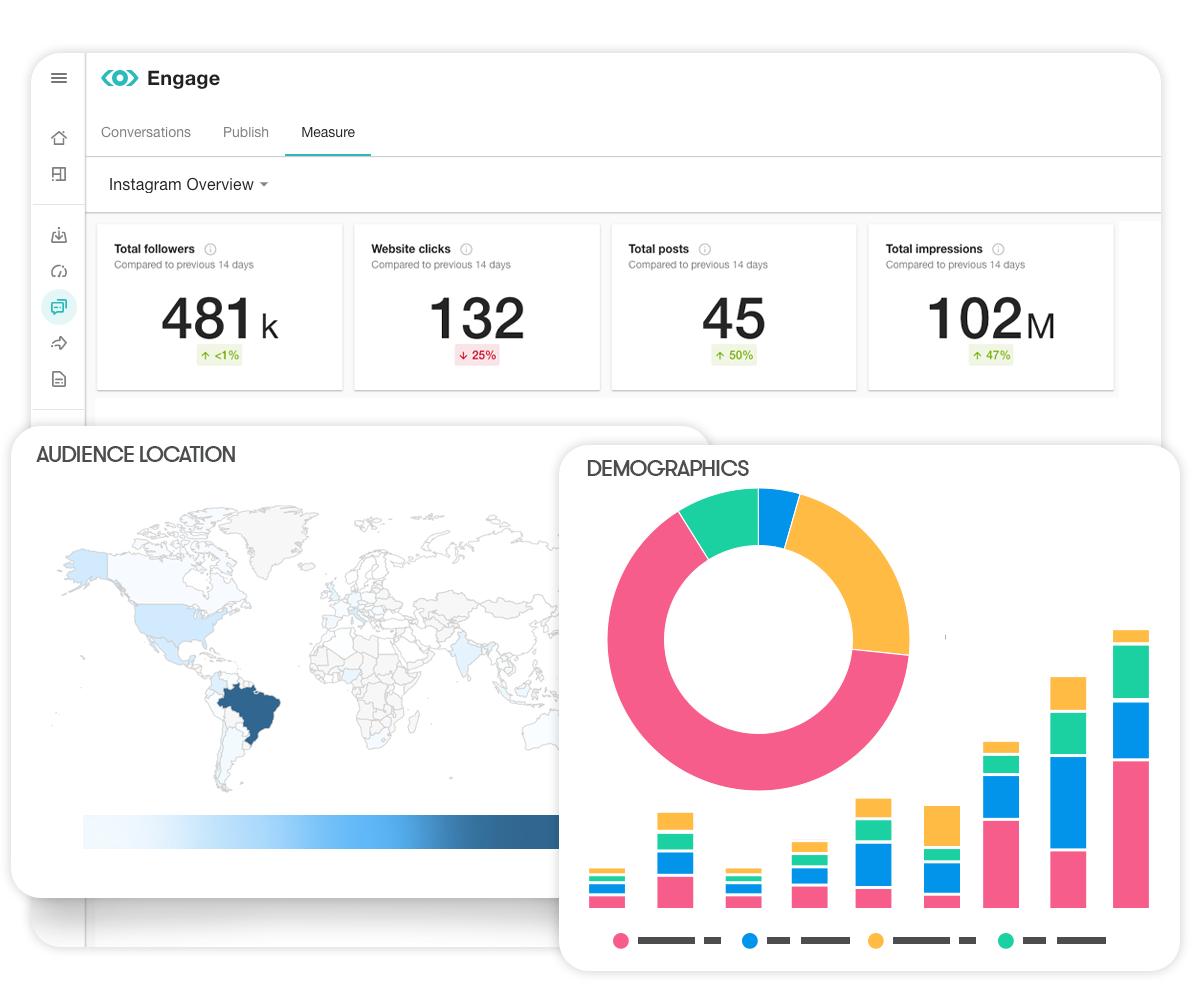Switch to the Publish tab
Image resolution: width=1200 pixels, height=990 pixels.
[245, 132]
